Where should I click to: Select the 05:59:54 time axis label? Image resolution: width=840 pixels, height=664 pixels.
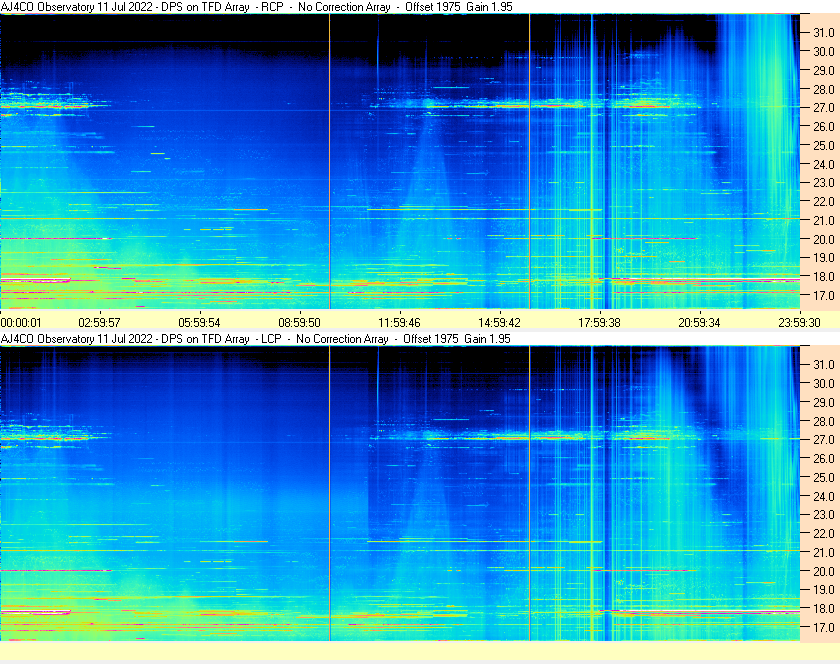pos(199,323)
